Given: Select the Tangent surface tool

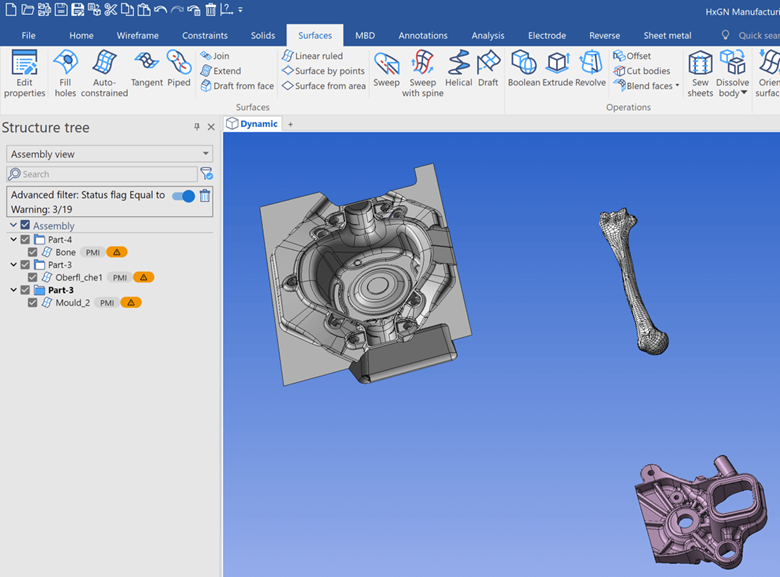Looking at the screenshot, I should click(x=147, y=69).
